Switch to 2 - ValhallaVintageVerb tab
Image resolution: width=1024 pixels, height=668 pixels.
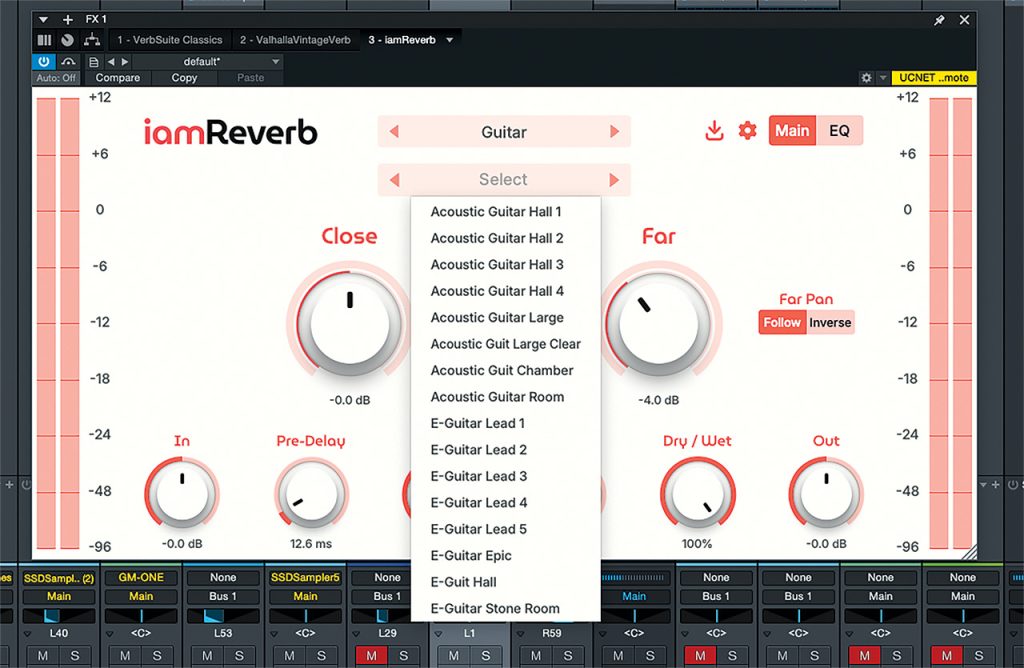point(295,40)
